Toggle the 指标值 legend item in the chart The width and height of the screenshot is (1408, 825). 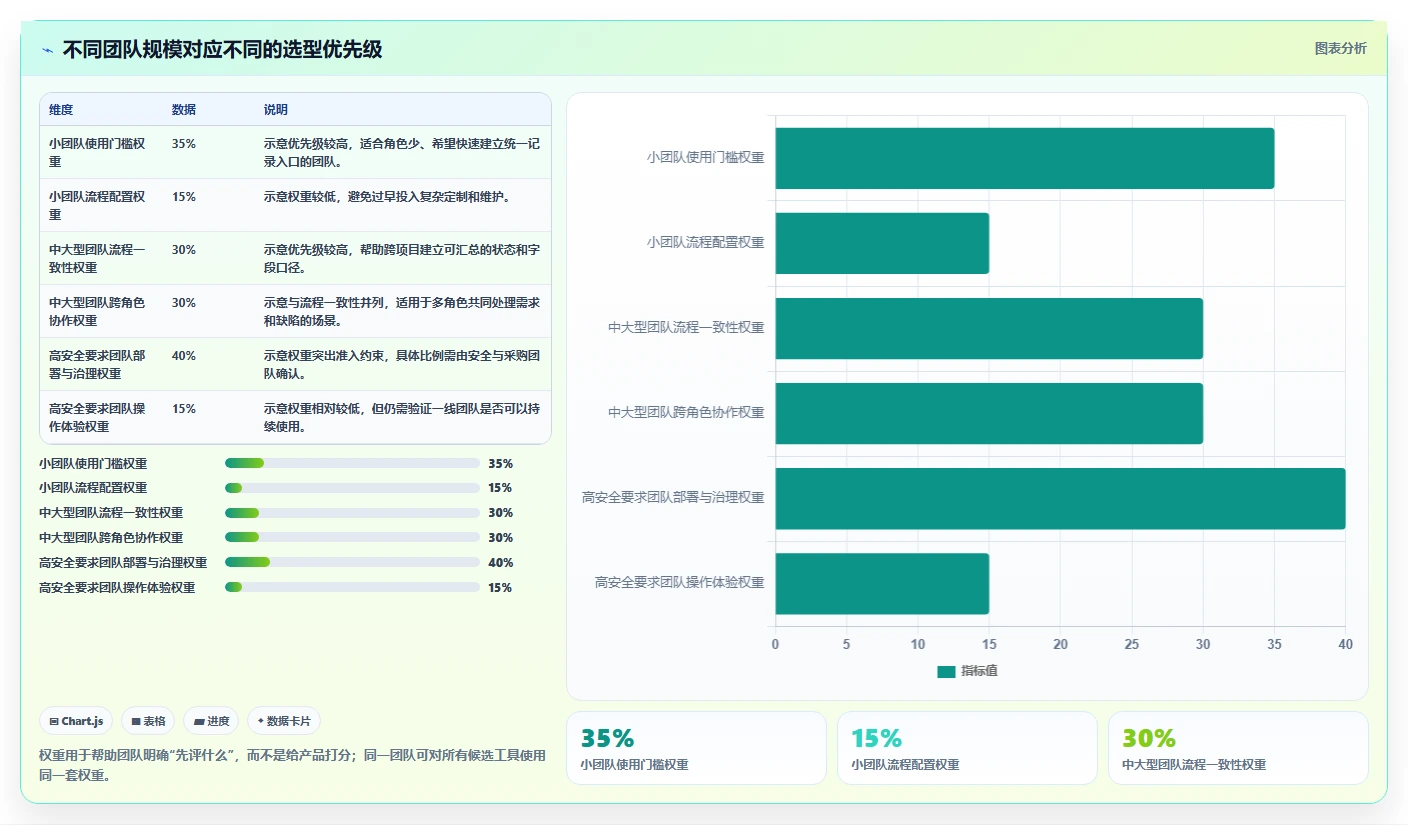(x=967, y=671)
